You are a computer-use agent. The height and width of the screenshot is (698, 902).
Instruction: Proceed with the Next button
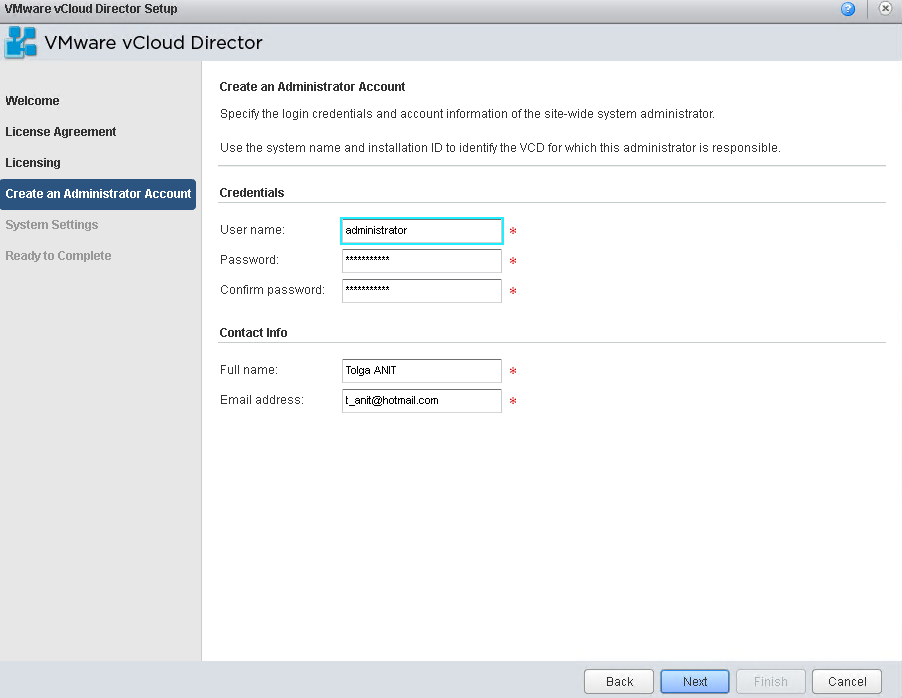point(695,682)
